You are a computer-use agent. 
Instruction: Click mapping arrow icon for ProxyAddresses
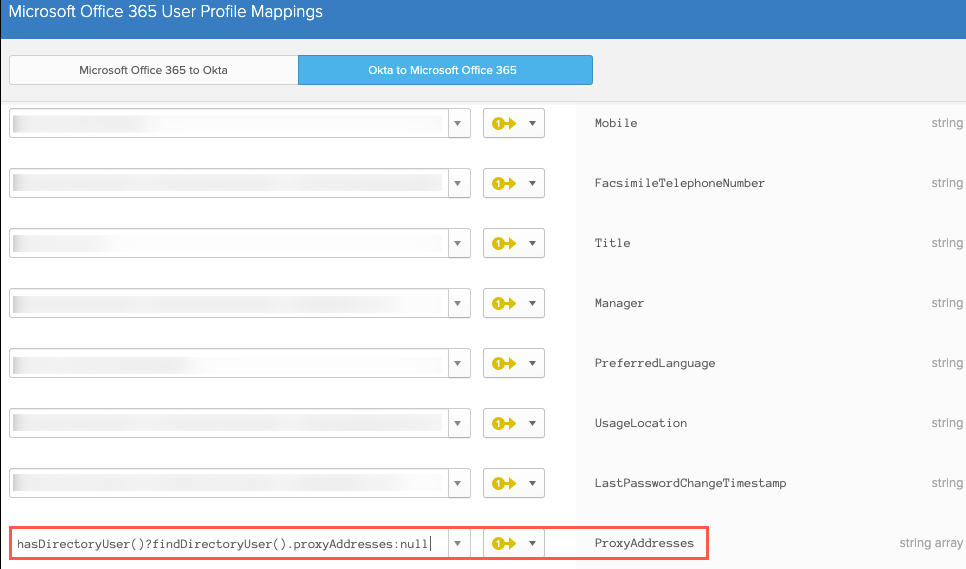(503, 544)
